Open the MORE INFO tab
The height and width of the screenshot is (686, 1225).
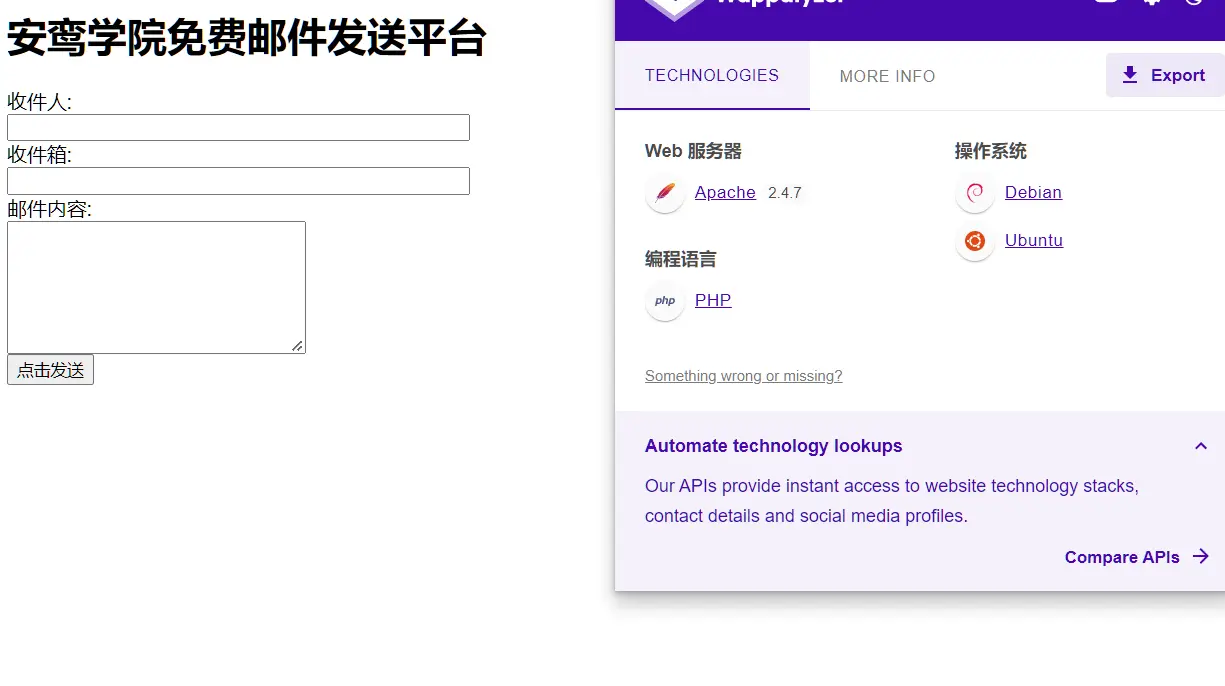point(887,77)
